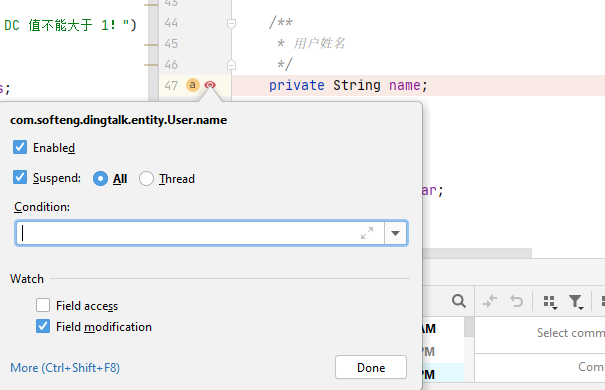This screenshot has height=390, width=605.
Task: Open the filter funnel icon in the bottom toolbar
Action: [x=576, y=302]
